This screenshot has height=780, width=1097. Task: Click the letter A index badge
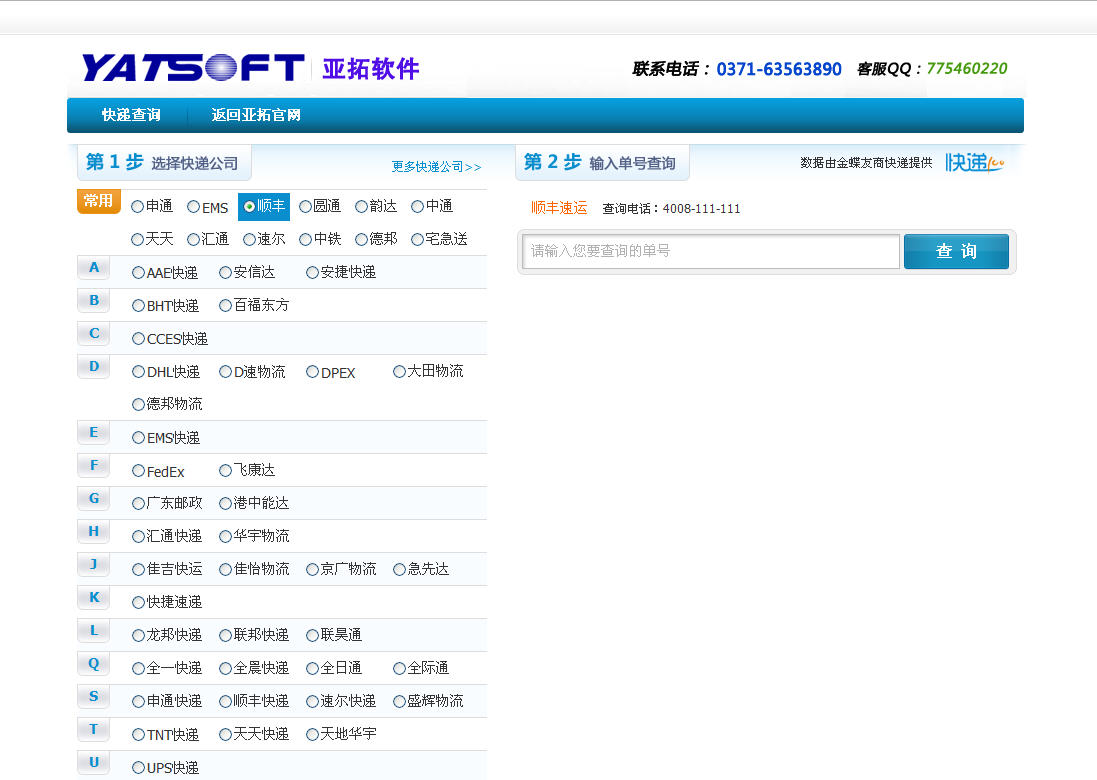(94, 268)
